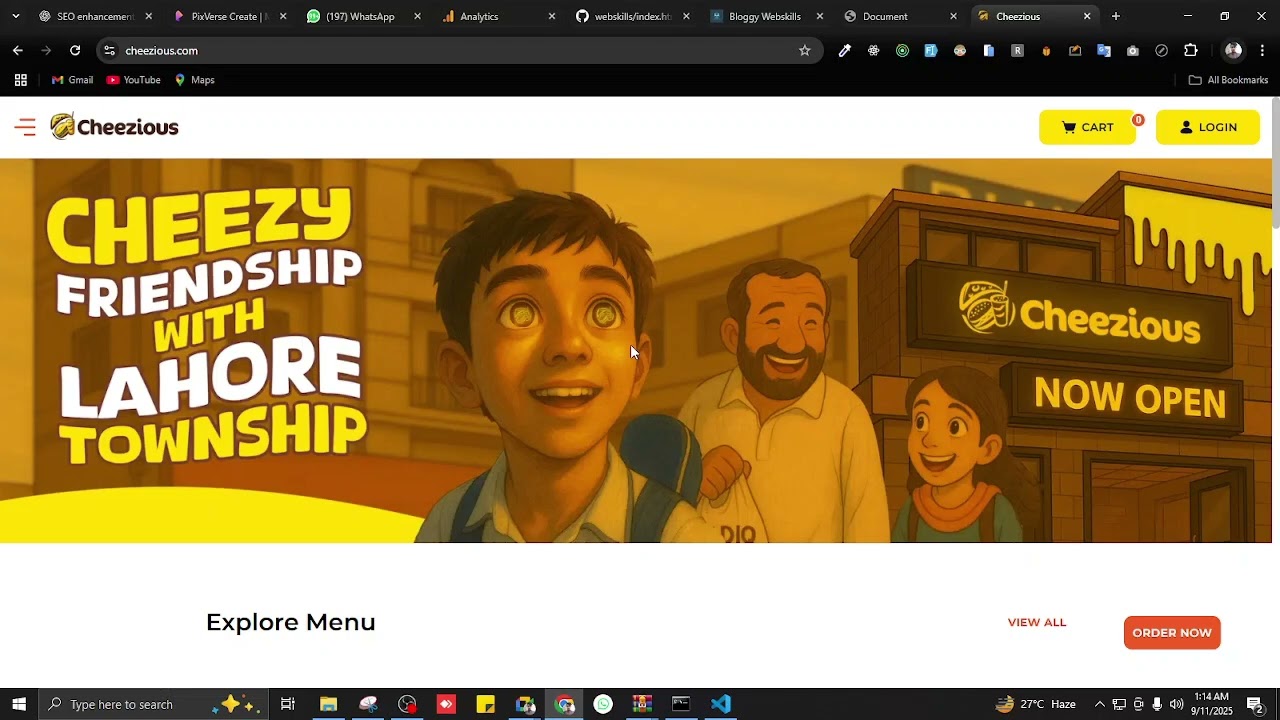
Task: Focus the cheezious.com address bar
Action: pos(460,50)
